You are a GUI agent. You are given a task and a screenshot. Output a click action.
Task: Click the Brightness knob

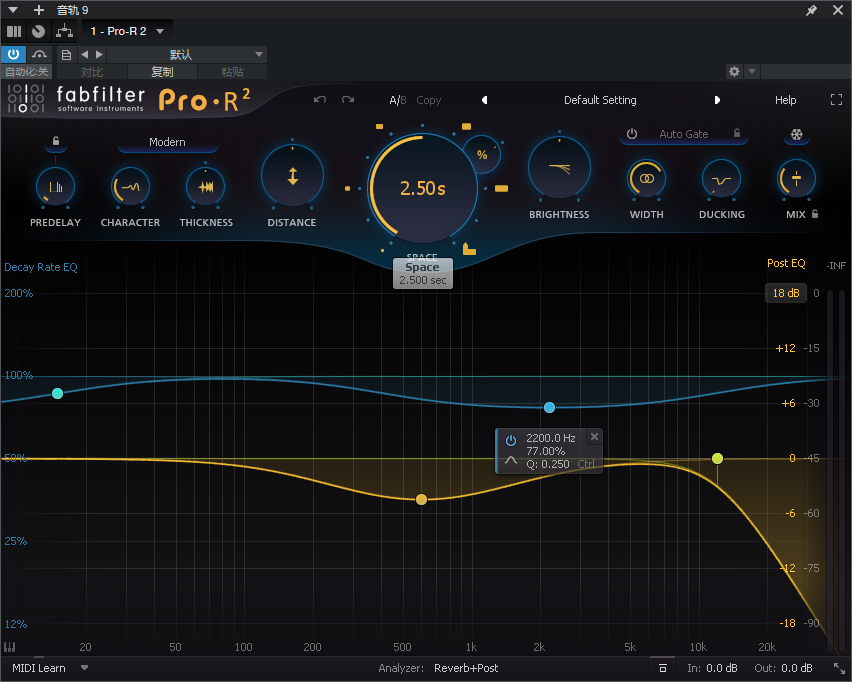tap(559, 168)
